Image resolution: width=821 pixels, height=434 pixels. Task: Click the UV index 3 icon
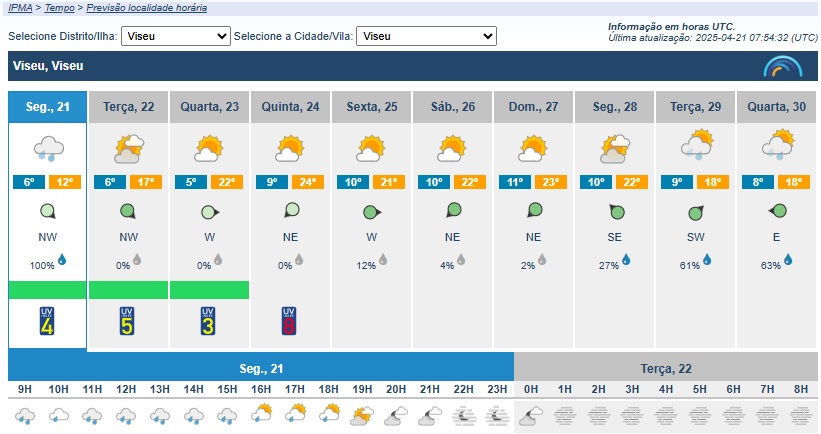pos(208,321)
